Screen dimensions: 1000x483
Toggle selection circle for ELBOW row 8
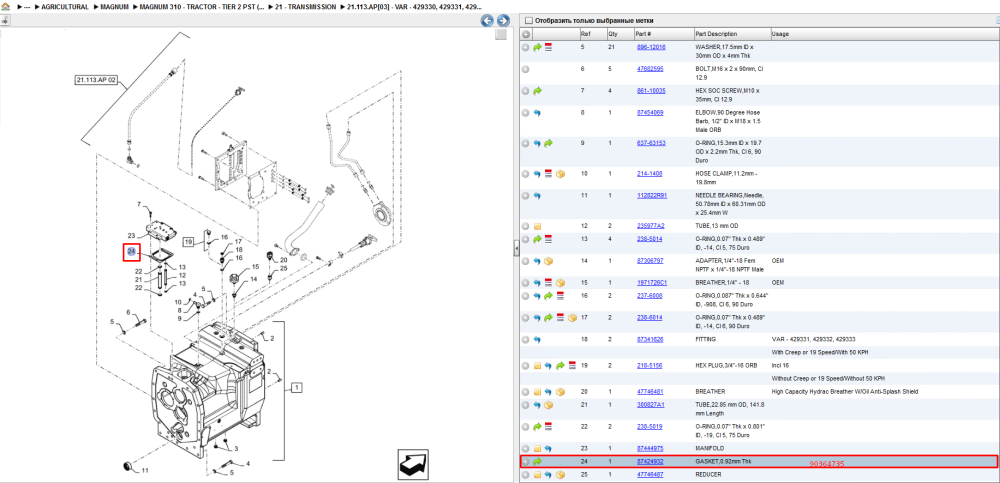pos(526,113)
